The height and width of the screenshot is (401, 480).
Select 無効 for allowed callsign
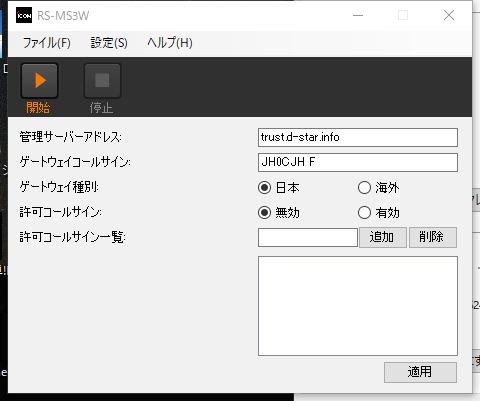point(264,213)
